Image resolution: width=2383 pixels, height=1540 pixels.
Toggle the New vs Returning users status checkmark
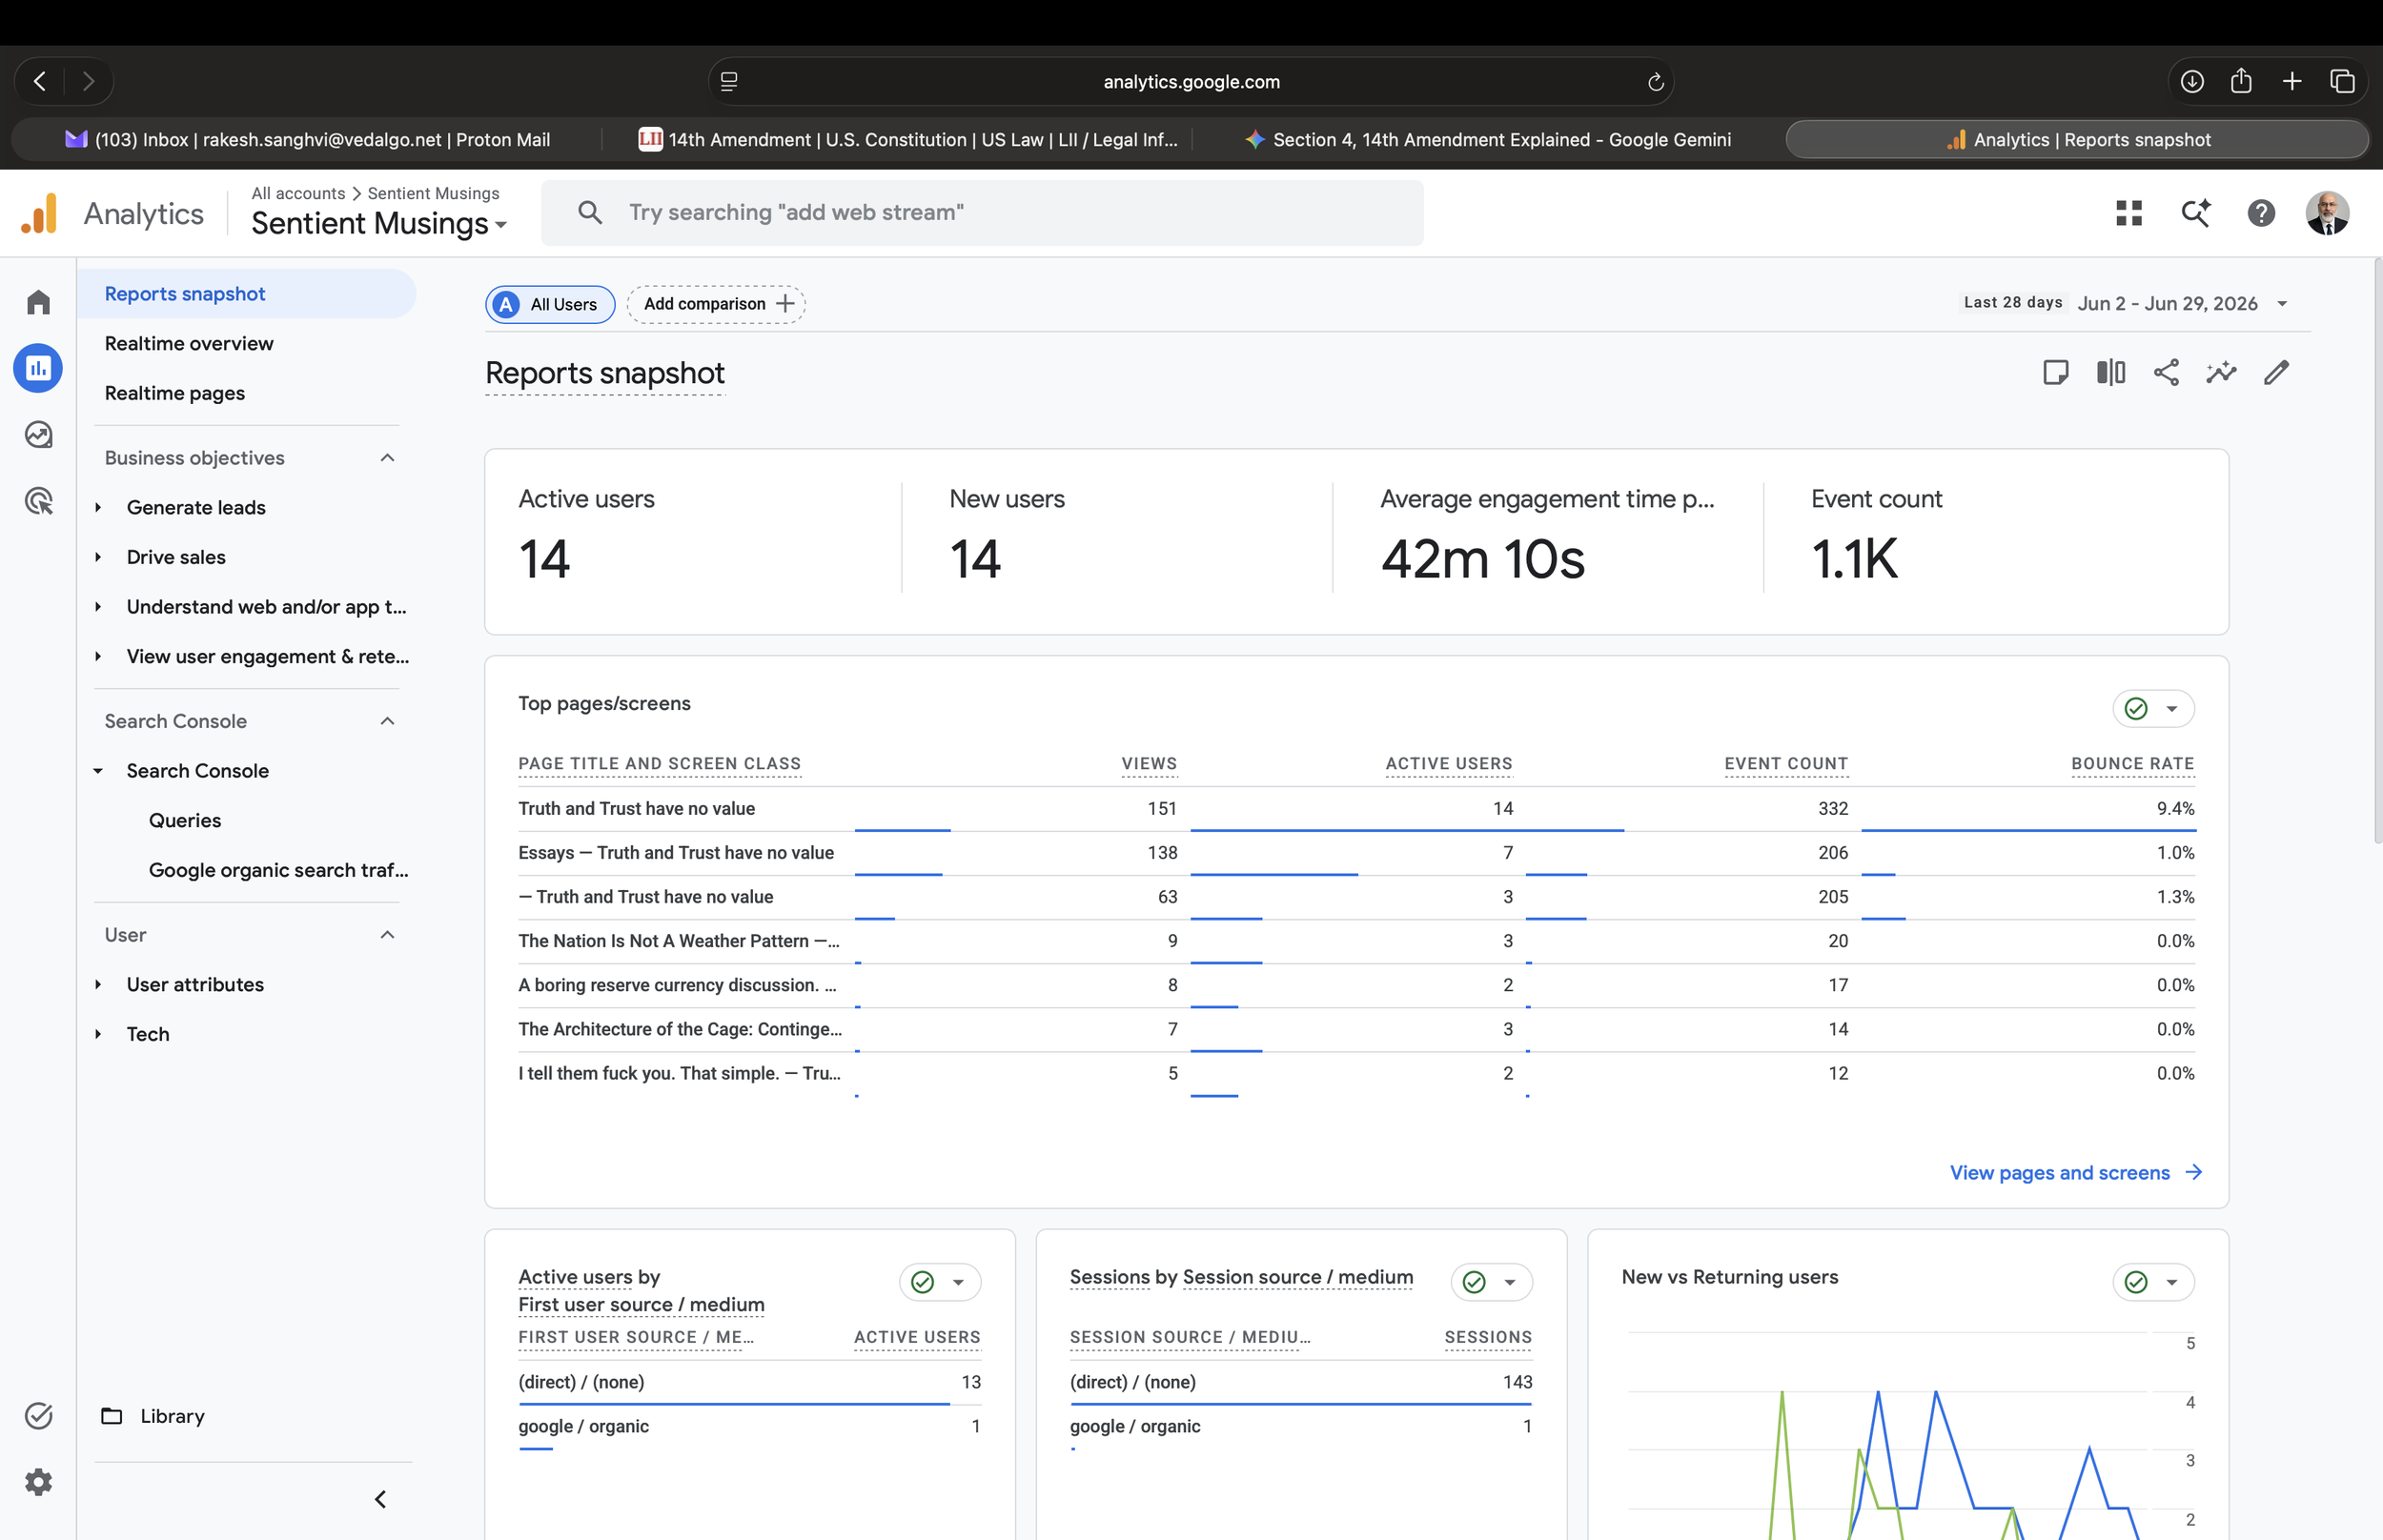[x=2136, y=1283]
